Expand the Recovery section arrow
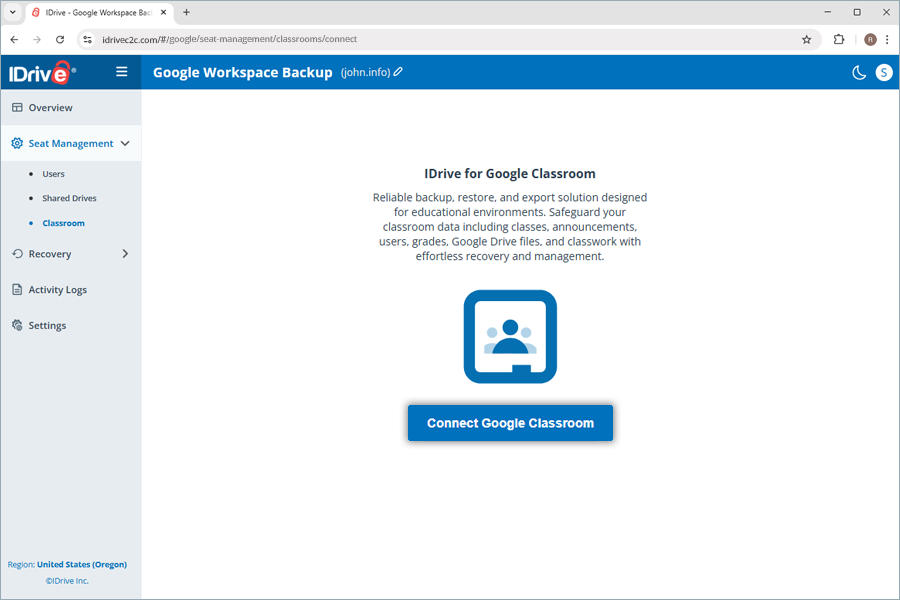The image size is (900, 600). [125, 254]
